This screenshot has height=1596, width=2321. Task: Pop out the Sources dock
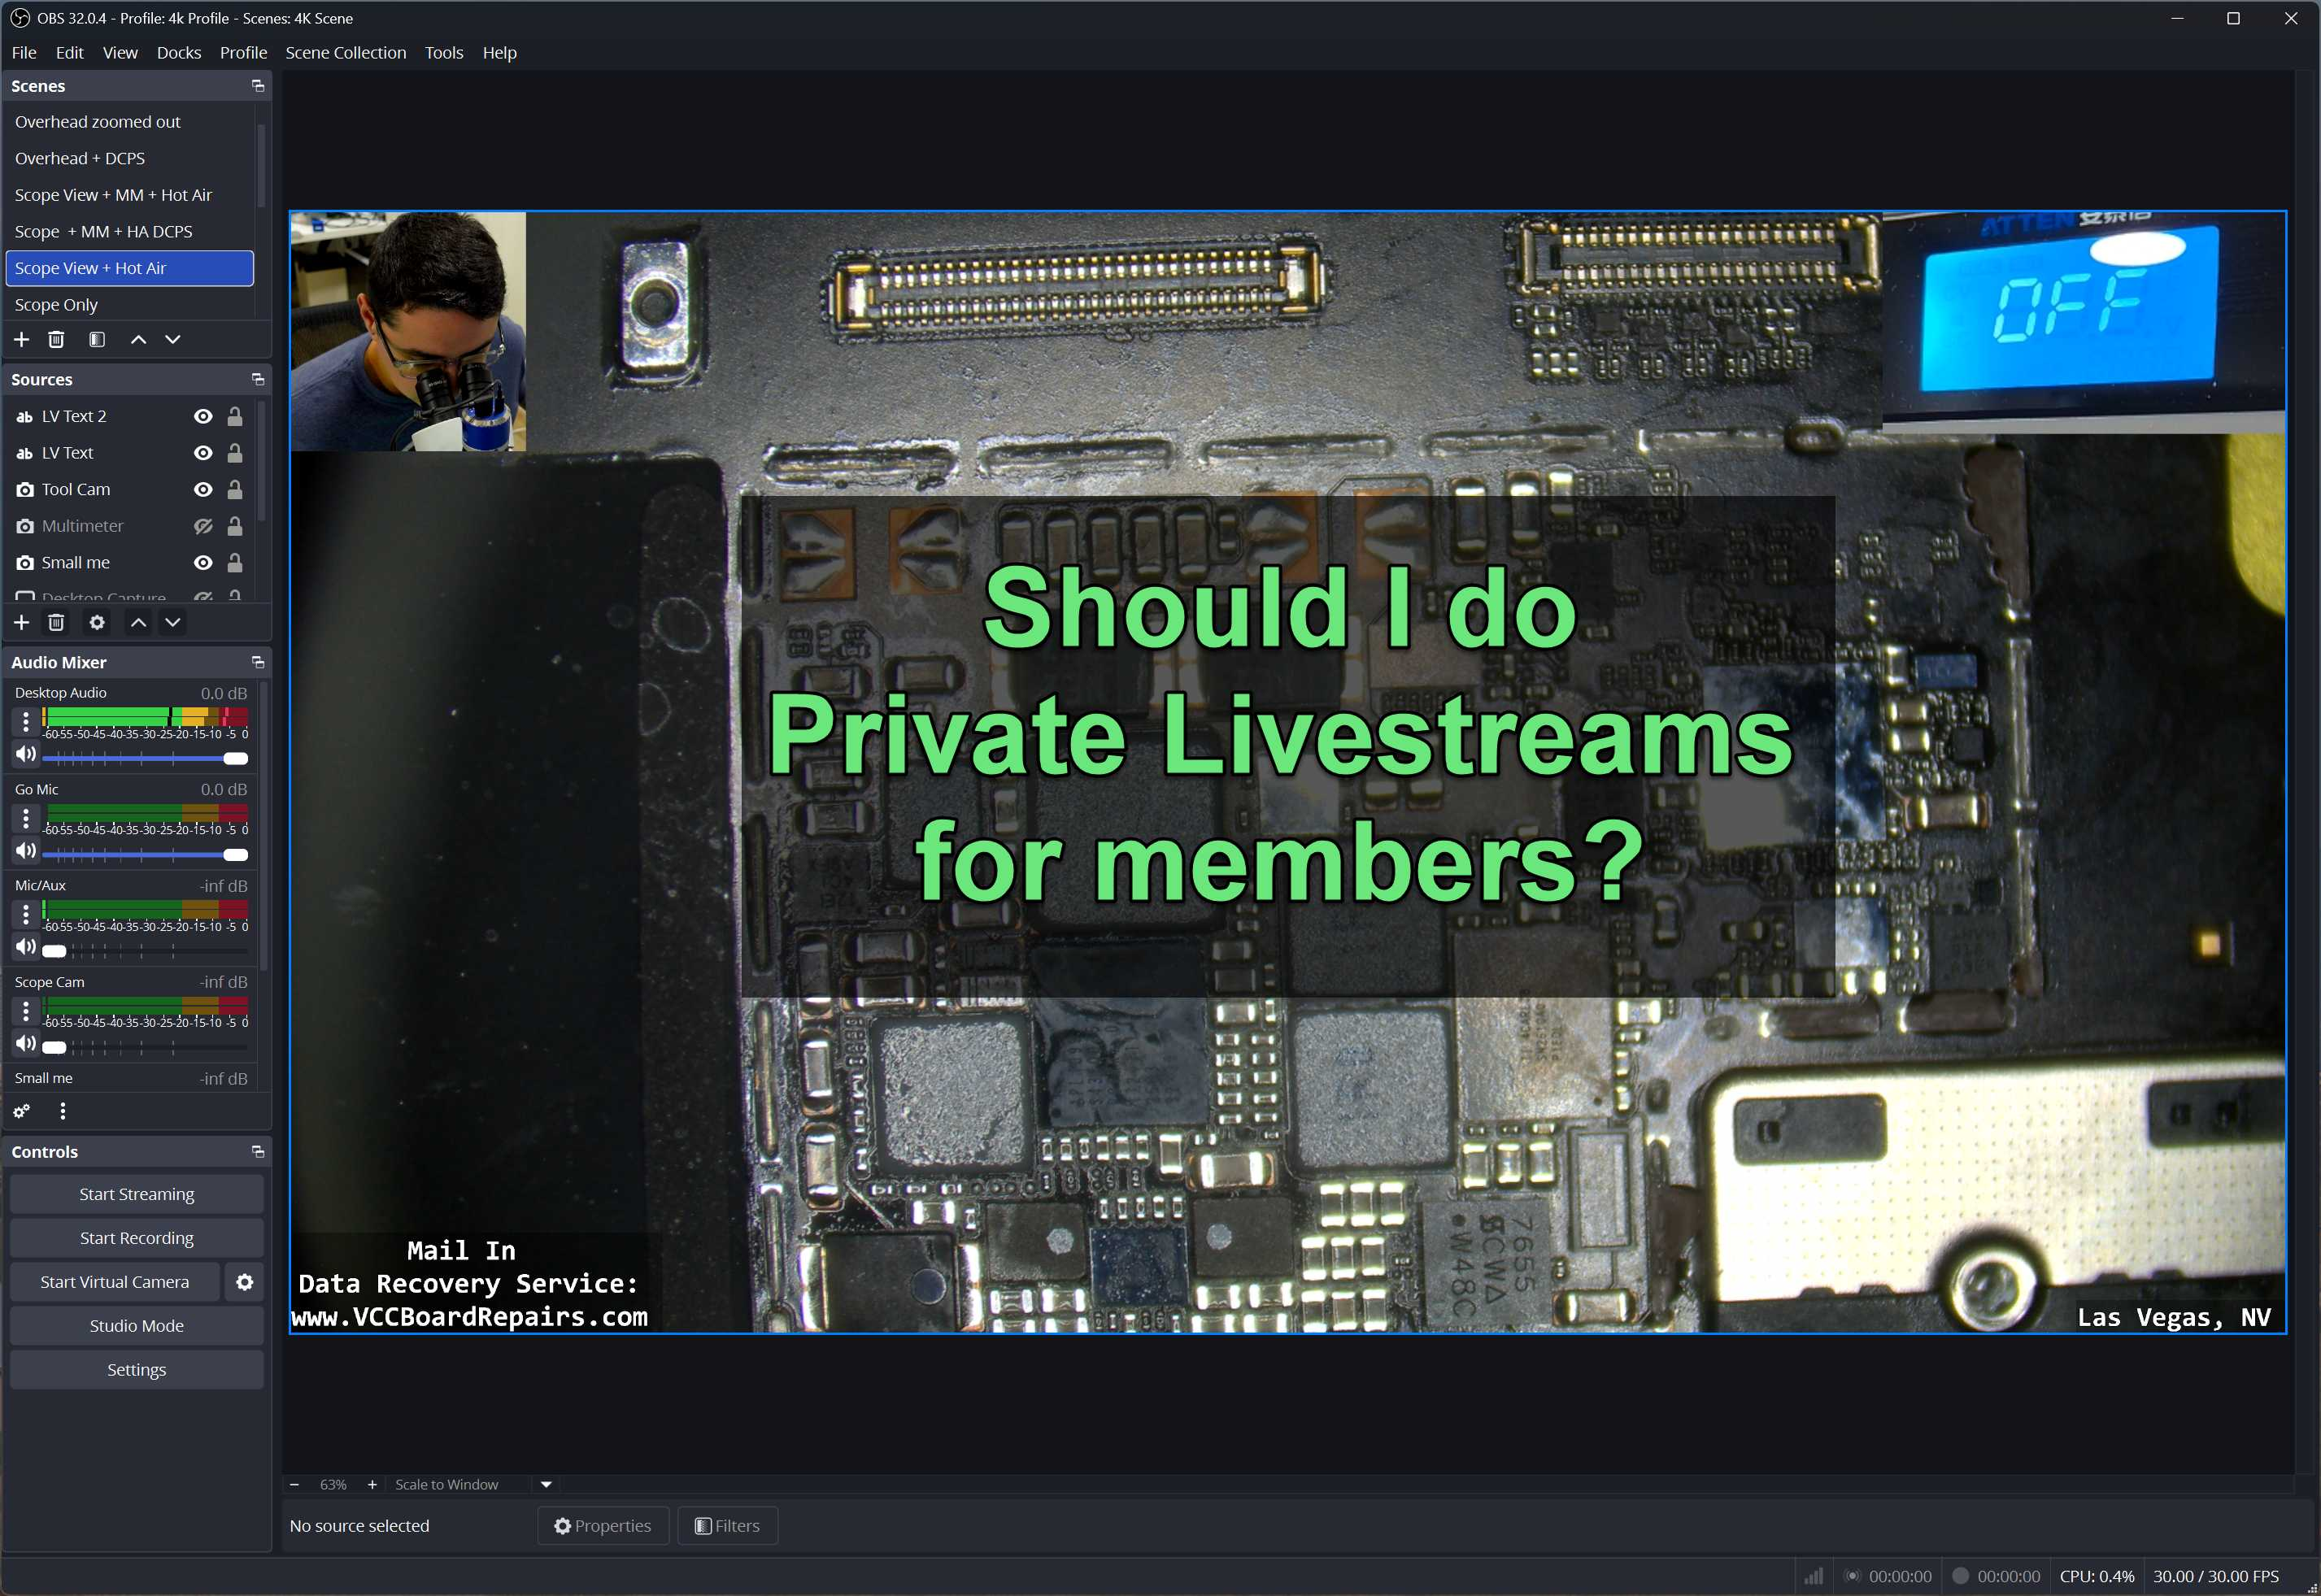click(258, 380)
